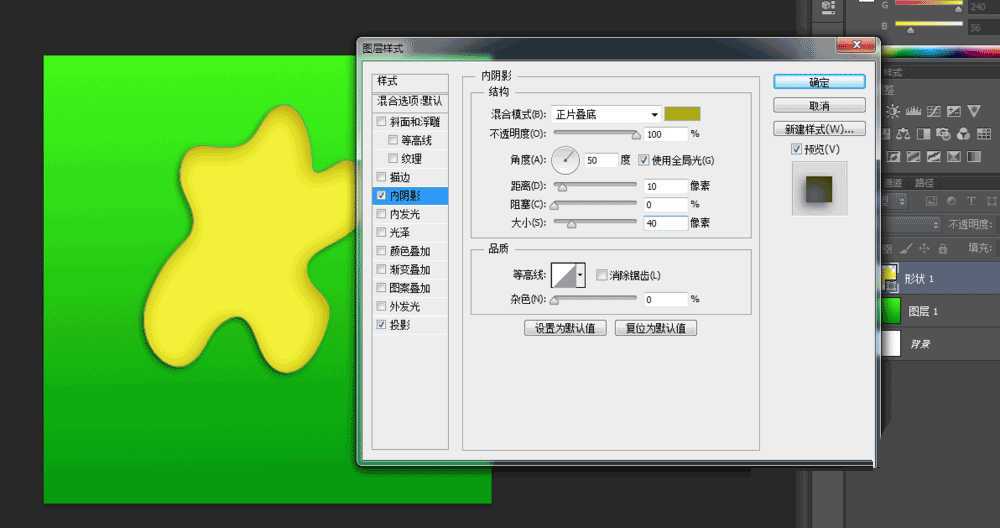Add an Exposure adjustment layer icon

coord(954,111)
